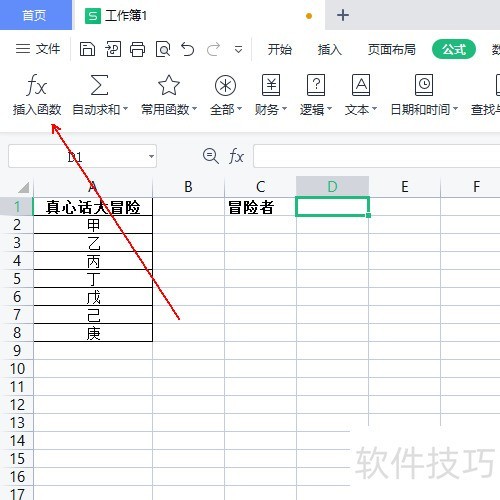
Task: Add a new tab with plus button
Action: [x=343, y=15]
